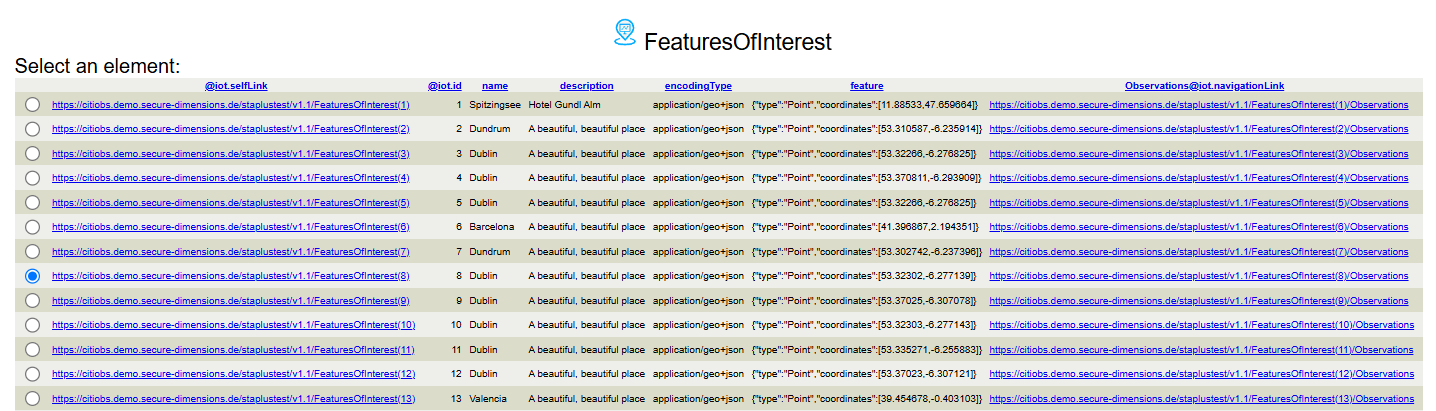Open the FeaturesOfInterest(1) self link

(231, 104)
